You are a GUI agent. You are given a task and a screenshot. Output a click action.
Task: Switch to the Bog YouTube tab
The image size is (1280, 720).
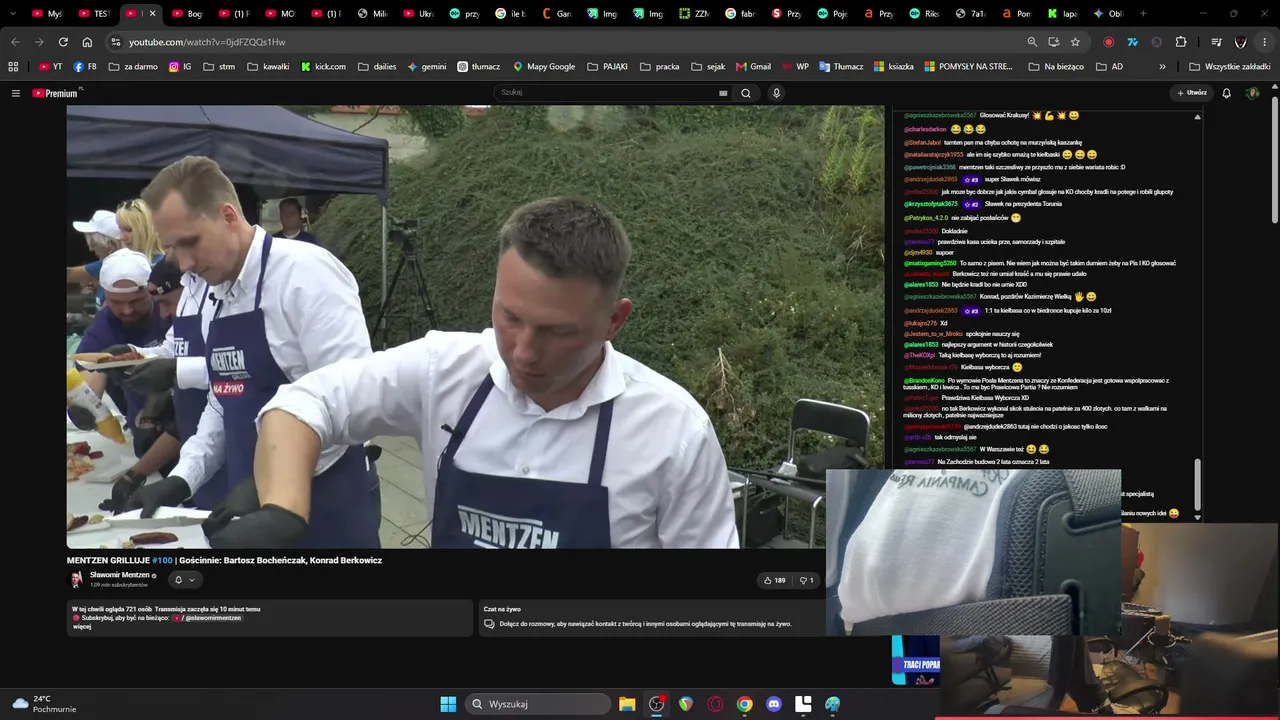coord(187,14)
